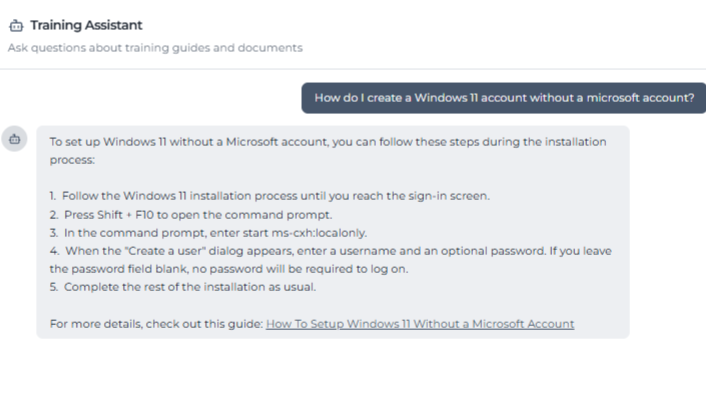706x397 pixels.
Task: Click the subtitle "Ask questions about training guides and documents"
Action: pos(155,48)
